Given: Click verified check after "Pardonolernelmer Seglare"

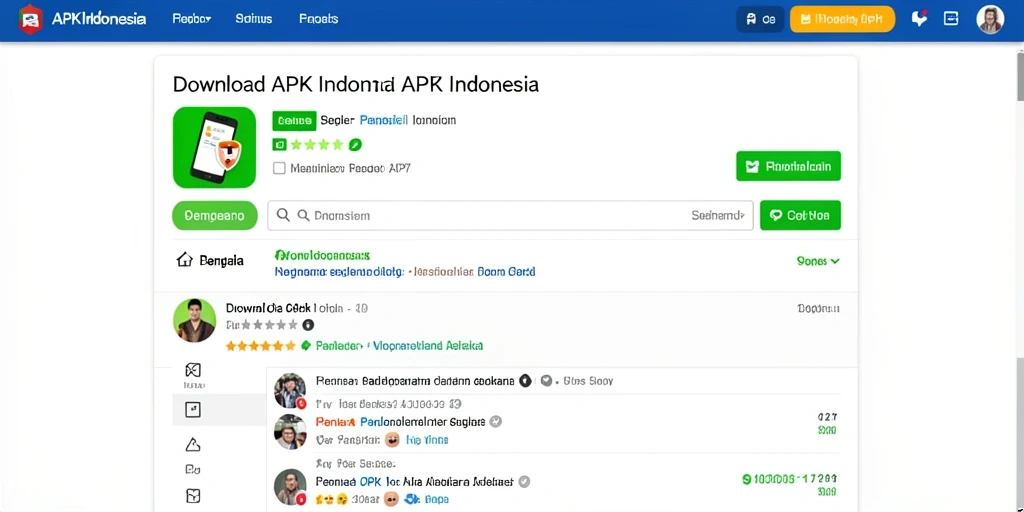Looking at the screenshot, I should 496,422.
